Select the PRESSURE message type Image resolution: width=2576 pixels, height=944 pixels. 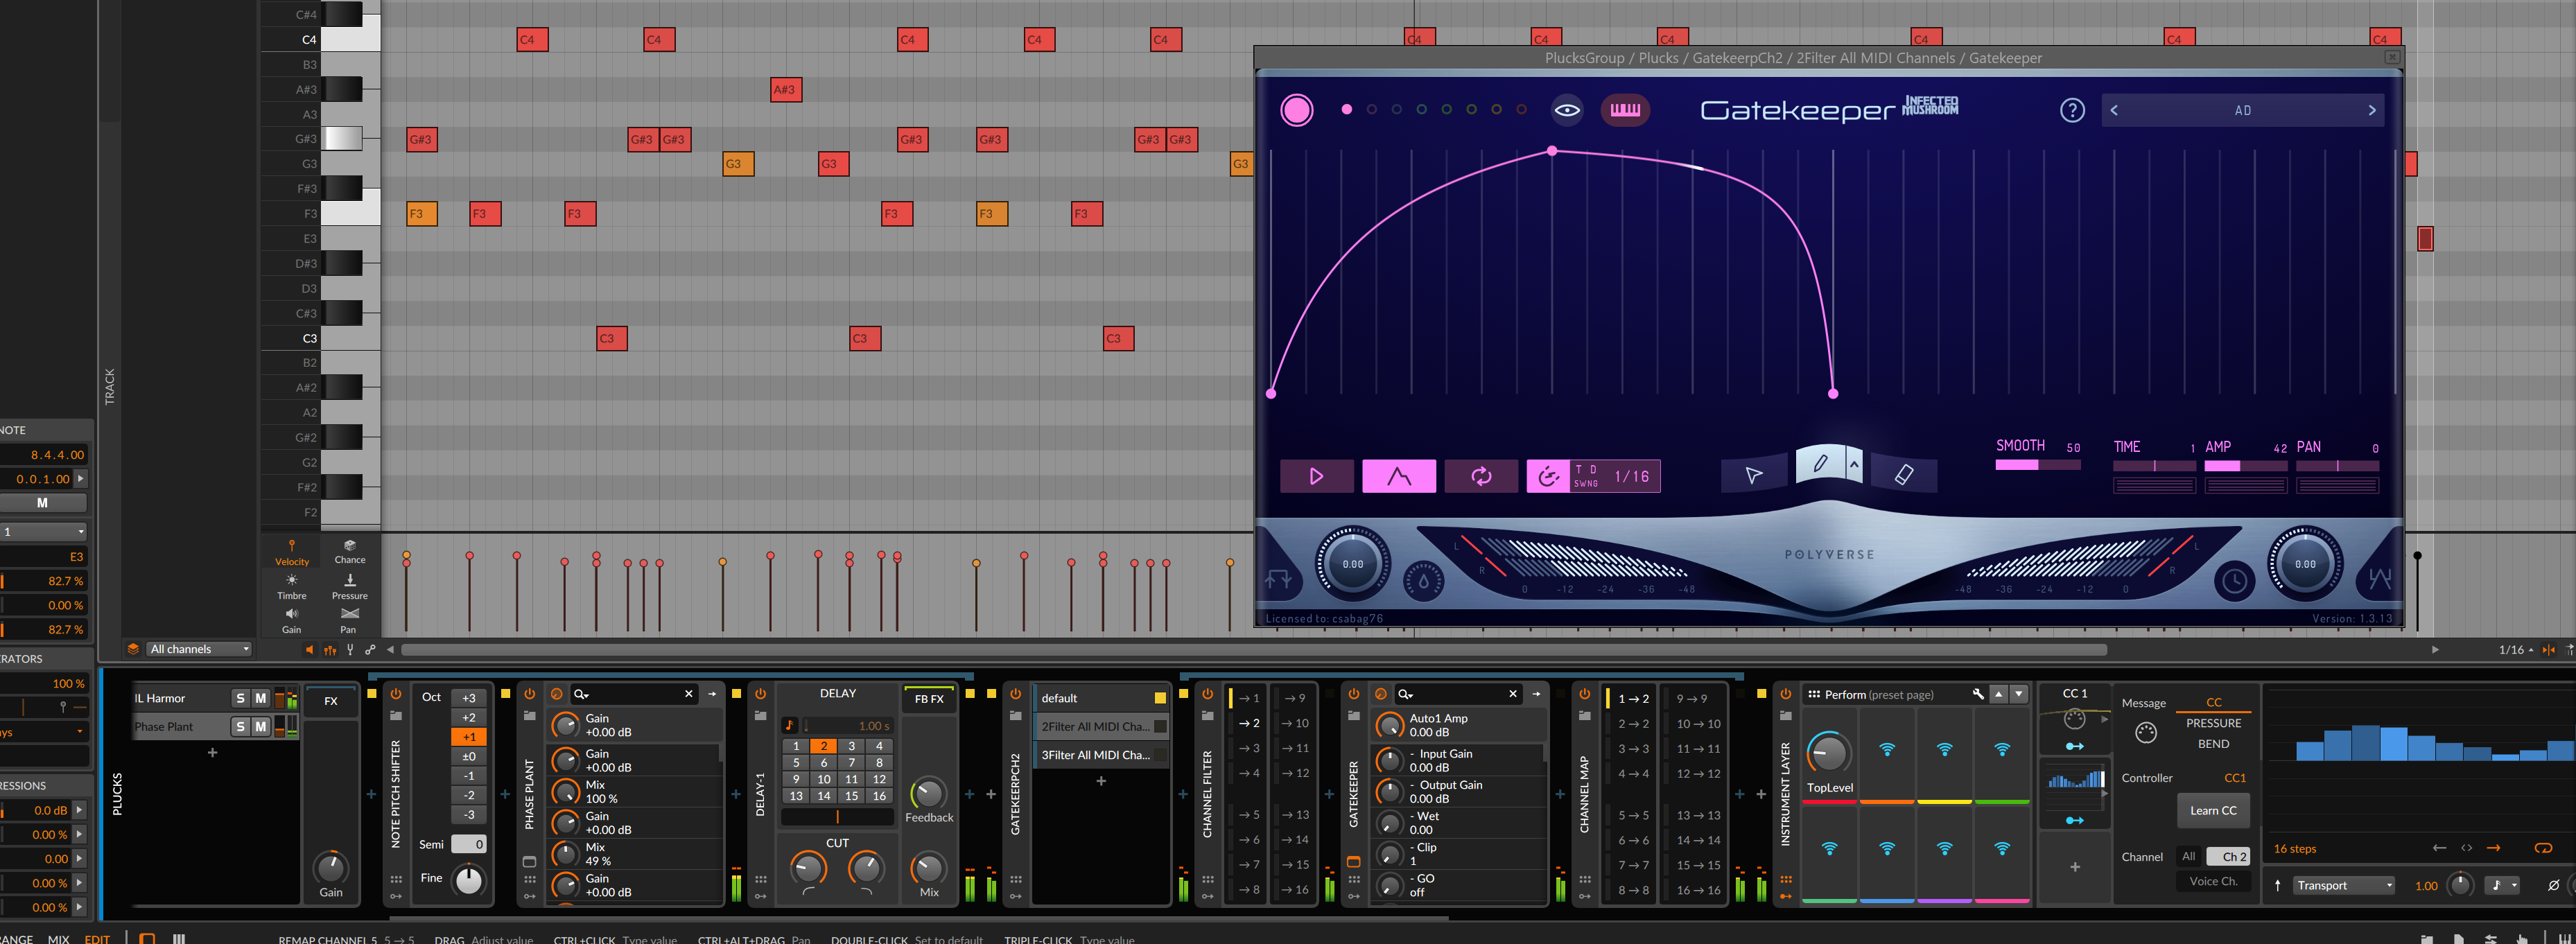[2213, 723]
